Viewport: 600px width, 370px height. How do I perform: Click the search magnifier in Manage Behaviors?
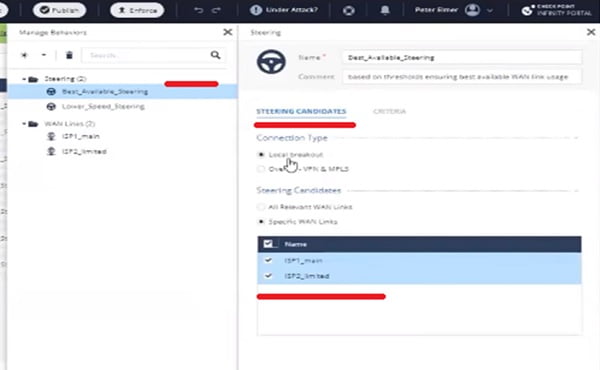point(215,55)
